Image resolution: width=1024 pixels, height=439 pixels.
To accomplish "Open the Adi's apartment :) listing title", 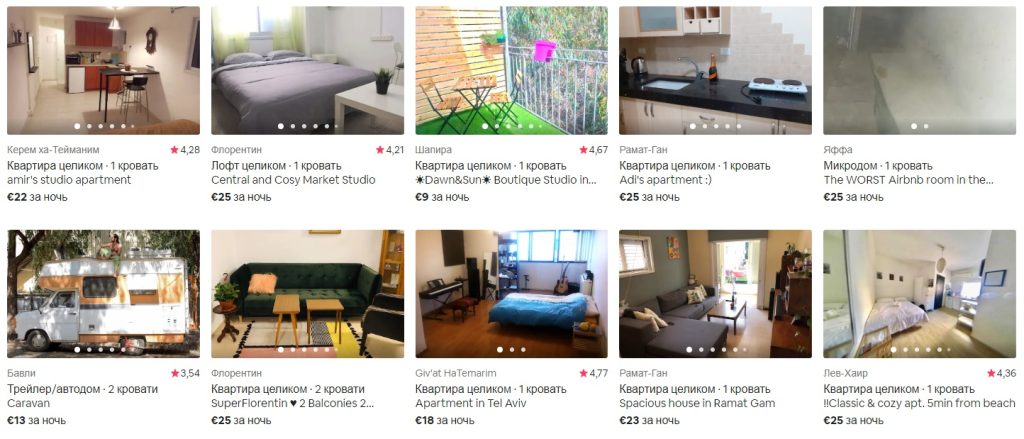I will pyautogui.click(x=663, y=180).
